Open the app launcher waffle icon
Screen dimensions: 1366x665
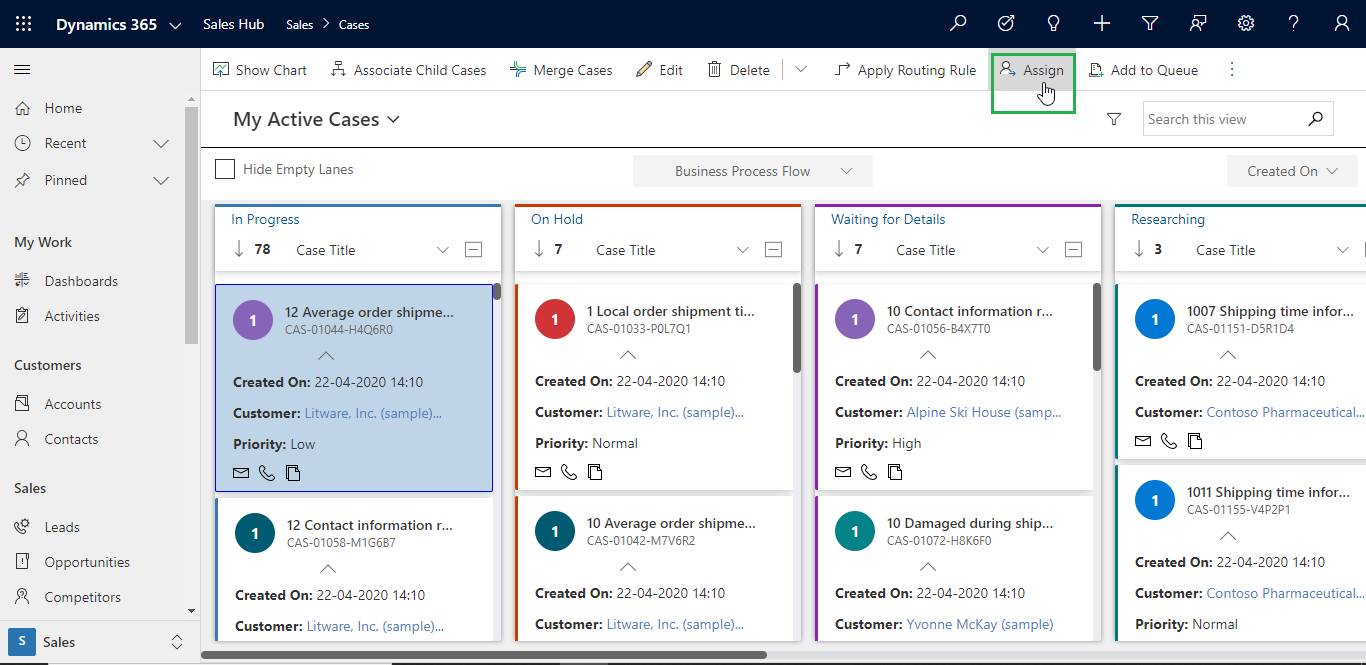coord(23,24)
